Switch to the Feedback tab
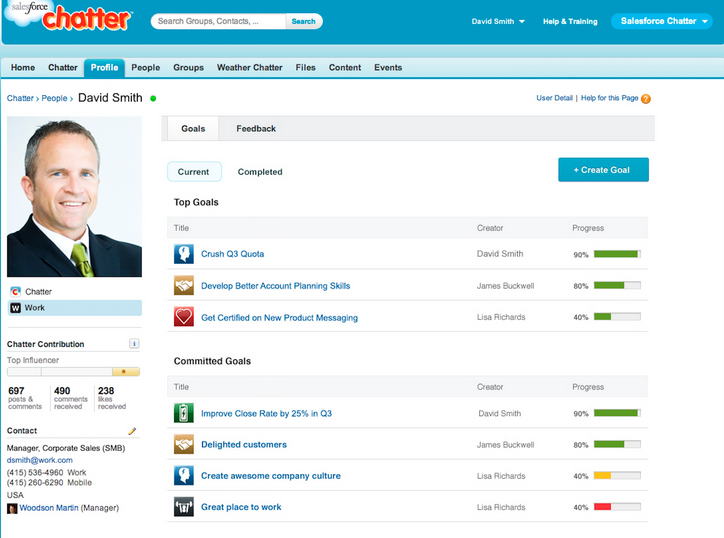The height and width of the screenshot is (538, 724). 256,128
